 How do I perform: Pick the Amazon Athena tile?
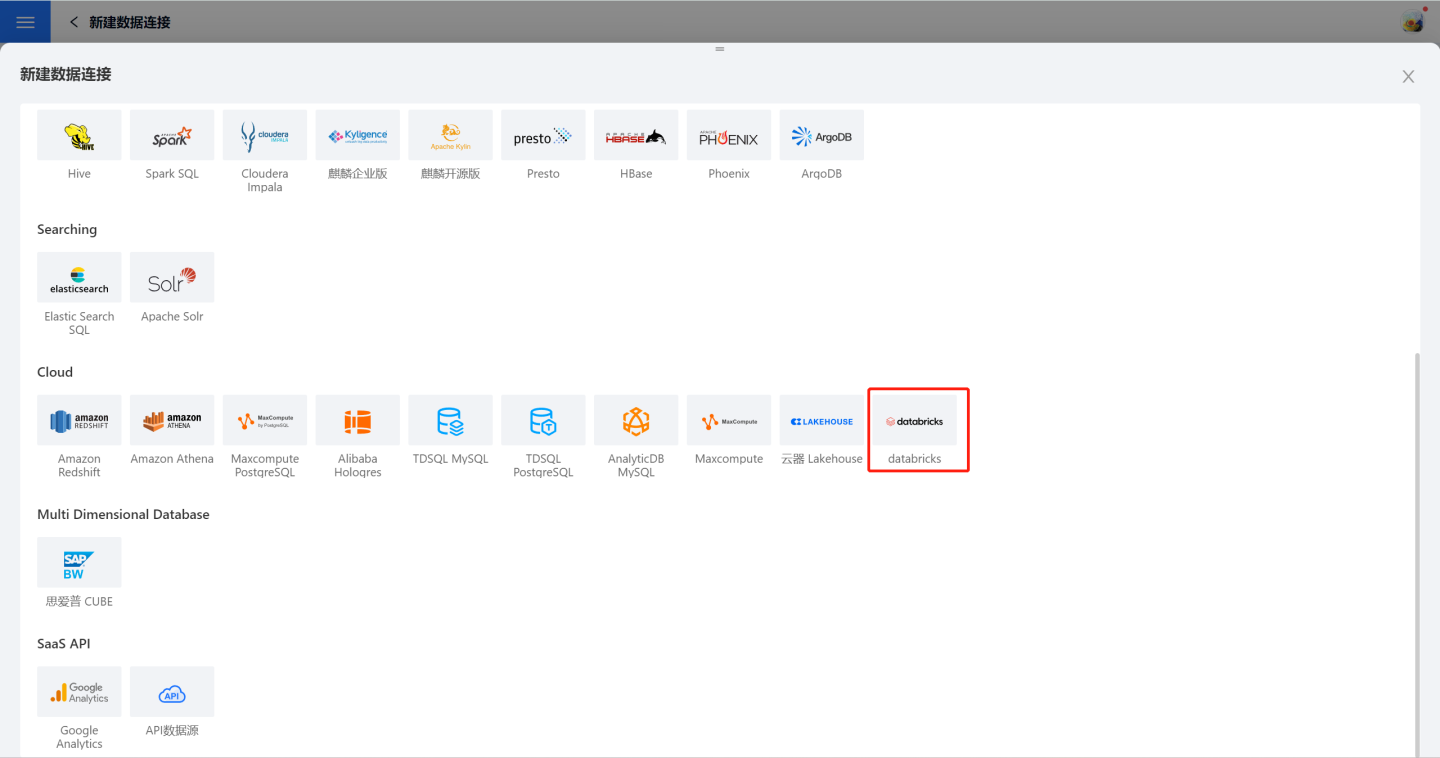(x=172, y=421)
